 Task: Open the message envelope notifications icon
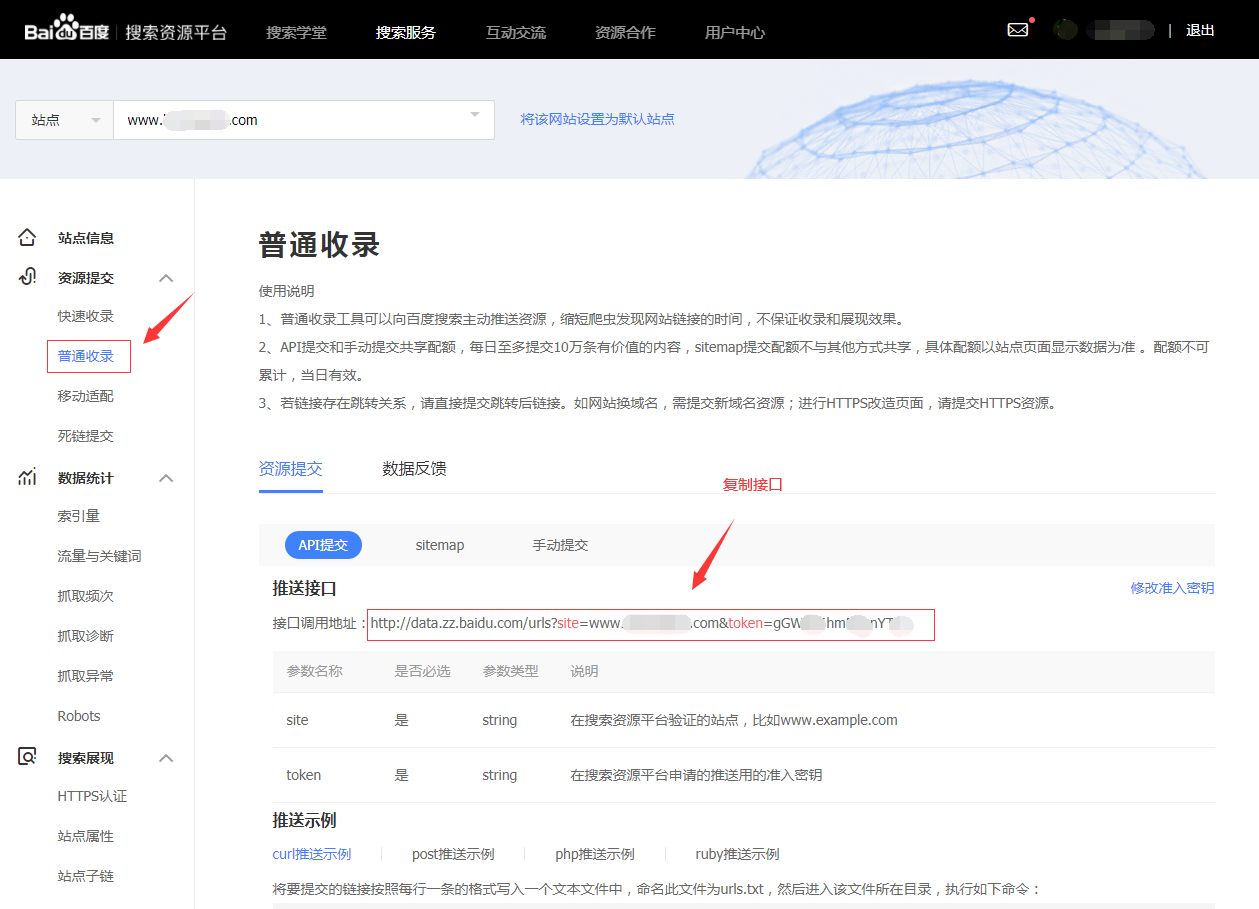[x=1017, y=29]
